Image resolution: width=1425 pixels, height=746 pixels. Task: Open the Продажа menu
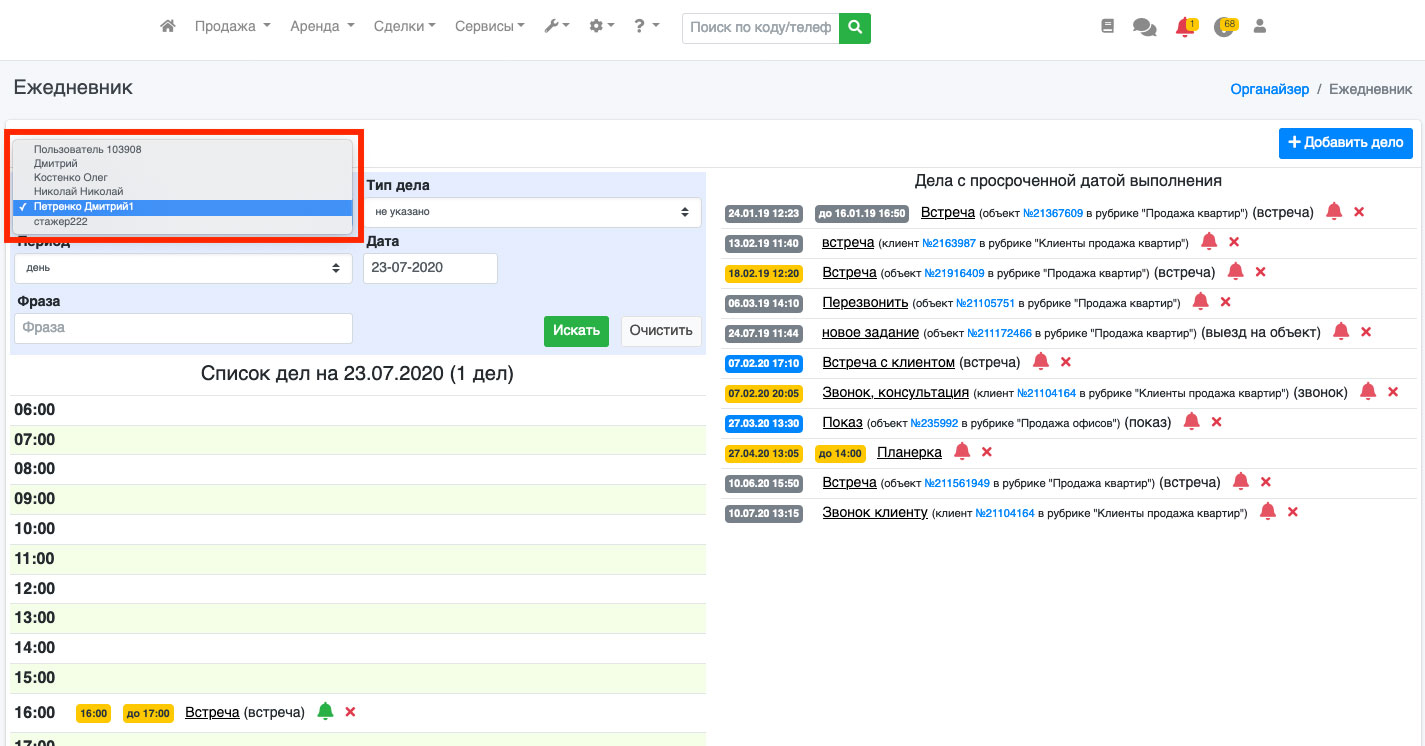click(x=232, y=27)
